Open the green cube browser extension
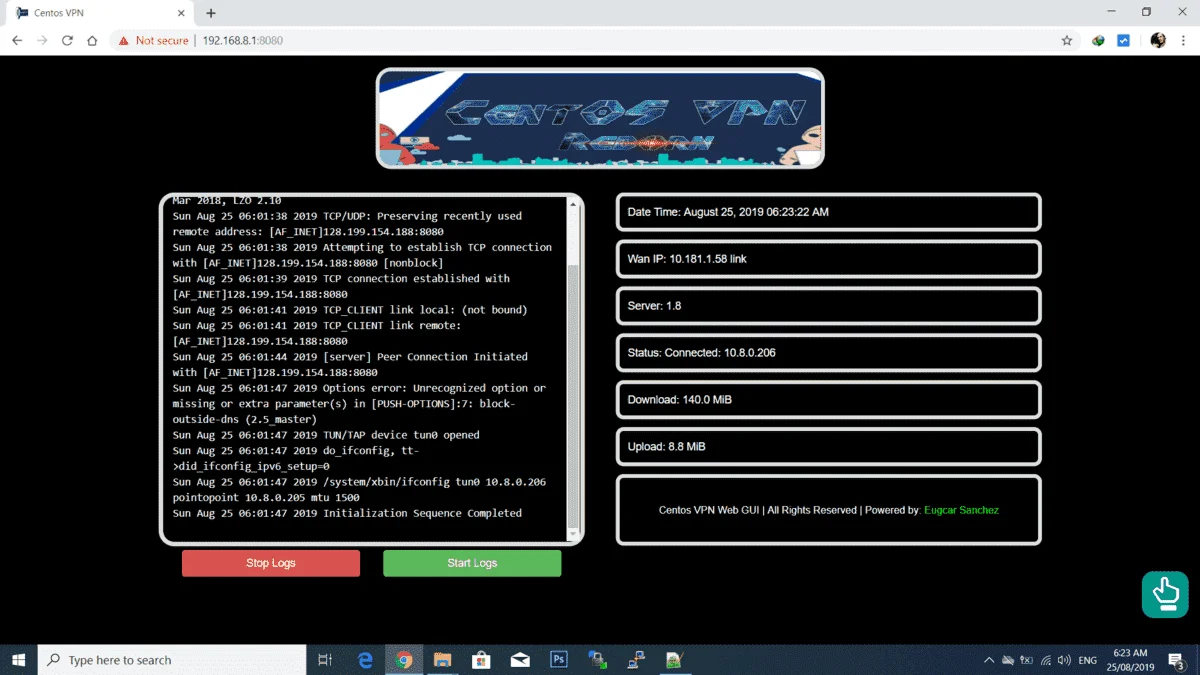The image size is (1200, 675). [1098, 41]
